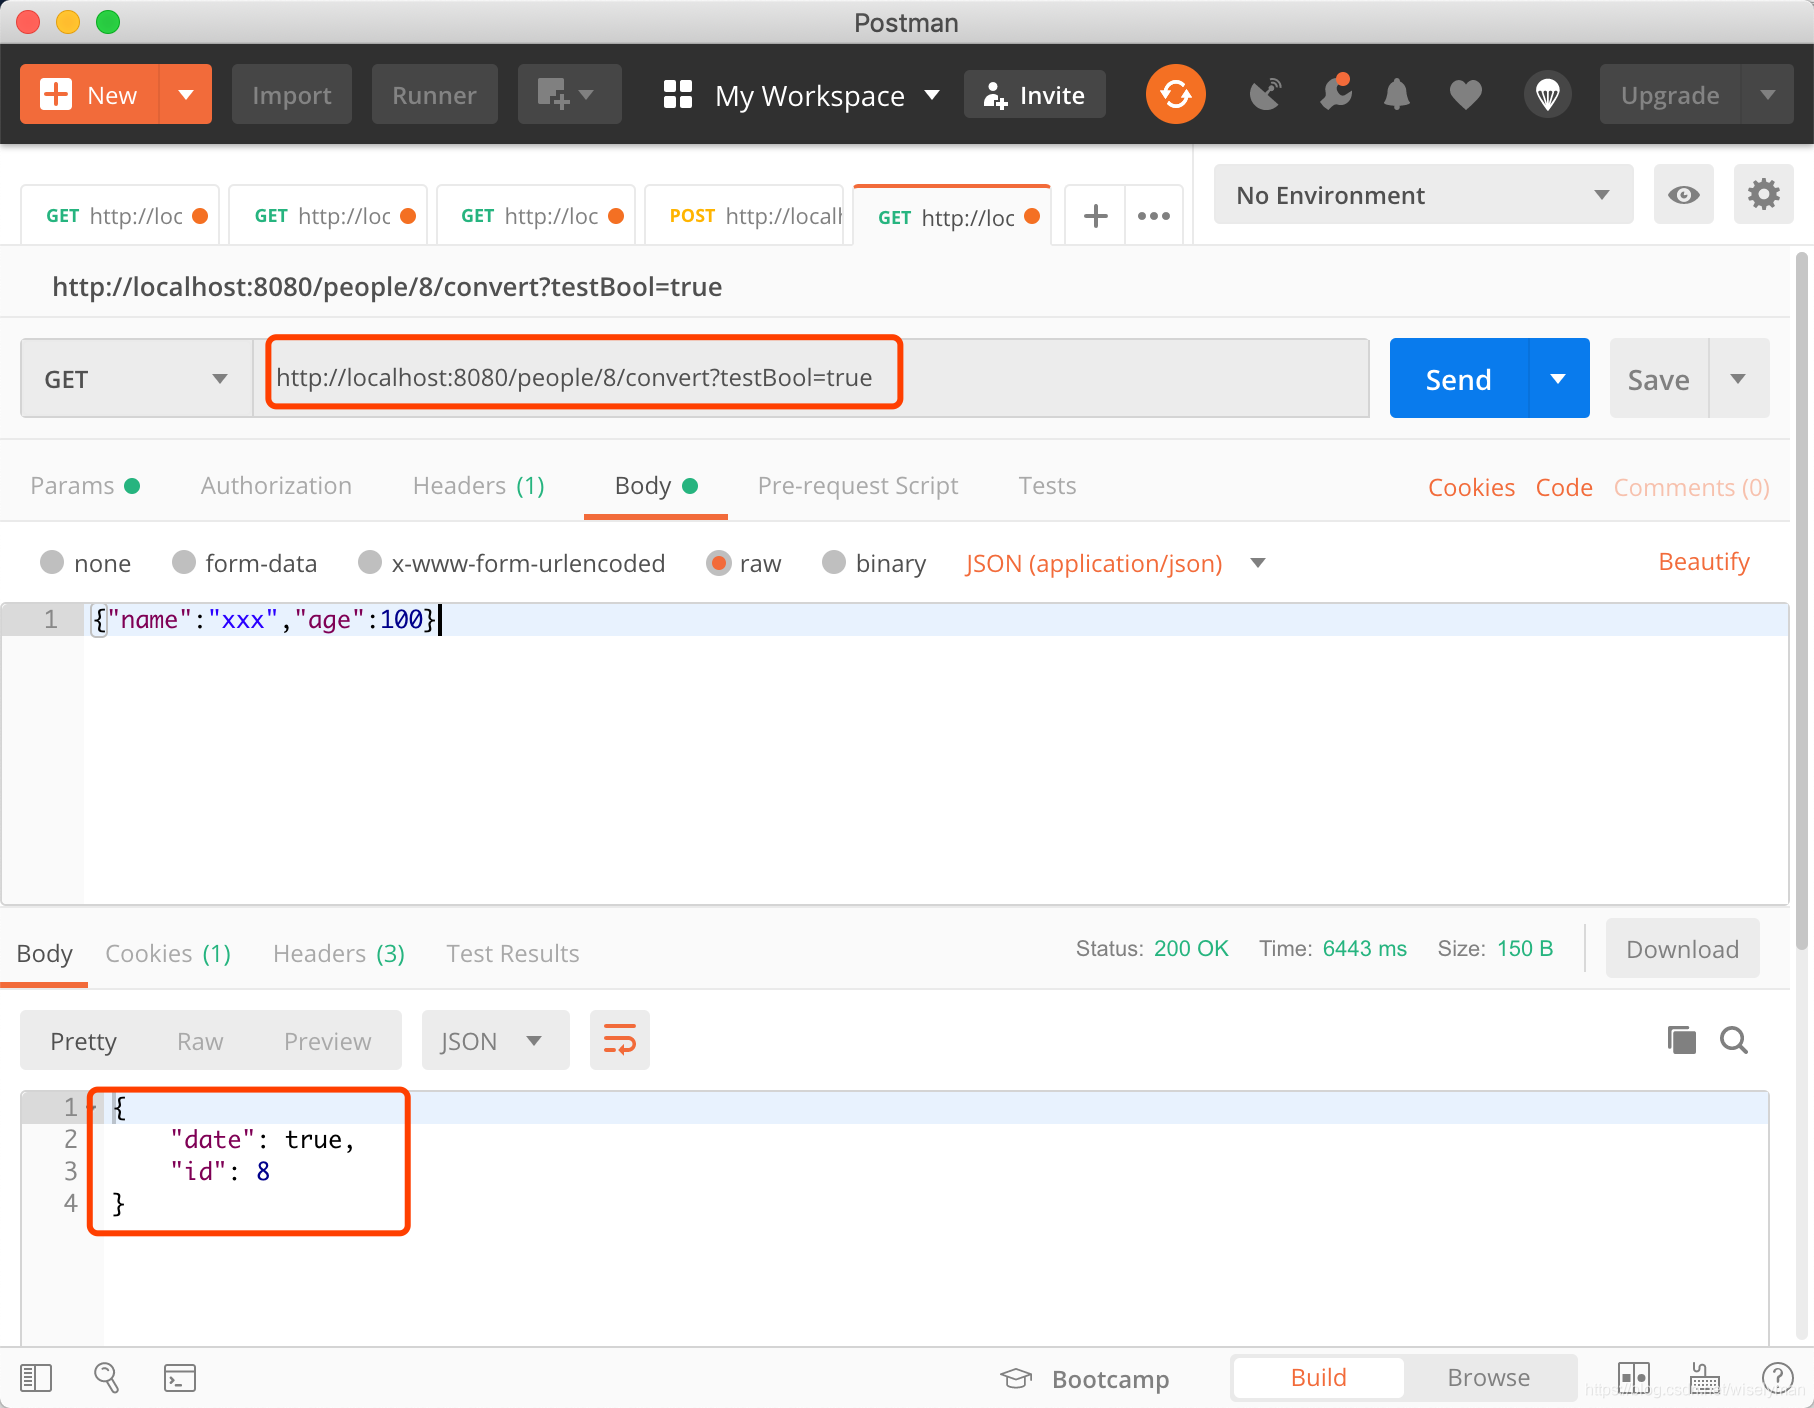Viewport: 1814px width, 1408px height.
Task: Open the wrench settings icon
Action: tap(1335, 93)
